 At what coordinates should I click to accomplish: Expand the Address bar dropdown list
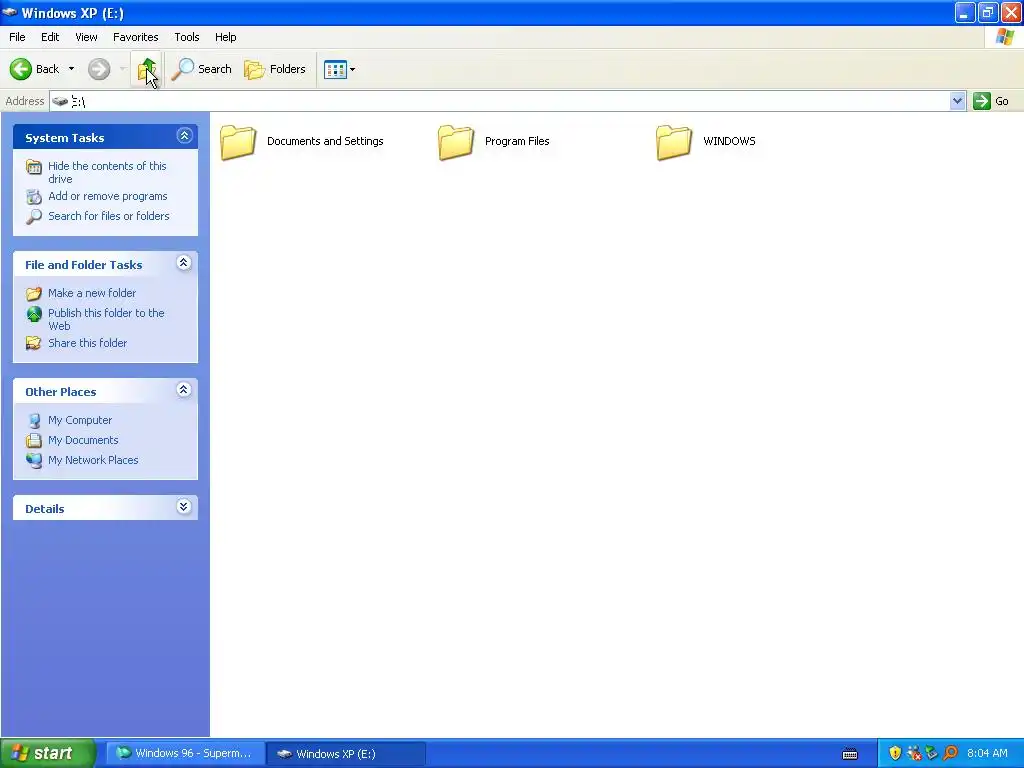point(957,101)
